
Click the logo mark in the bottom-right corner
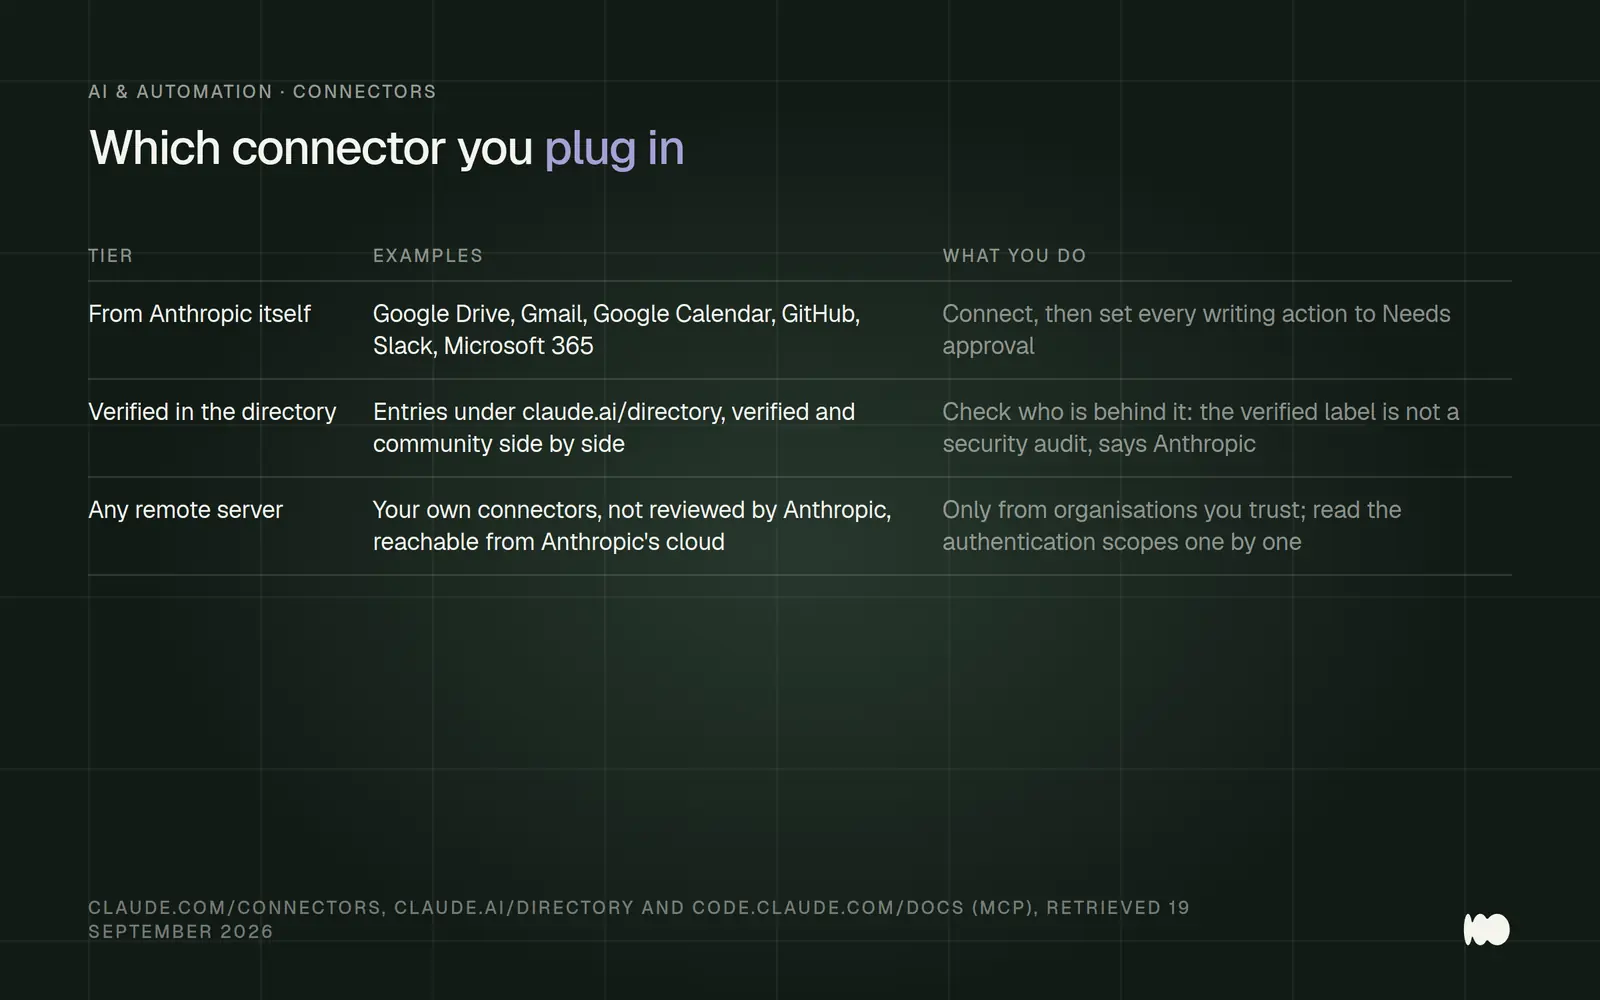click(1486, 929)
